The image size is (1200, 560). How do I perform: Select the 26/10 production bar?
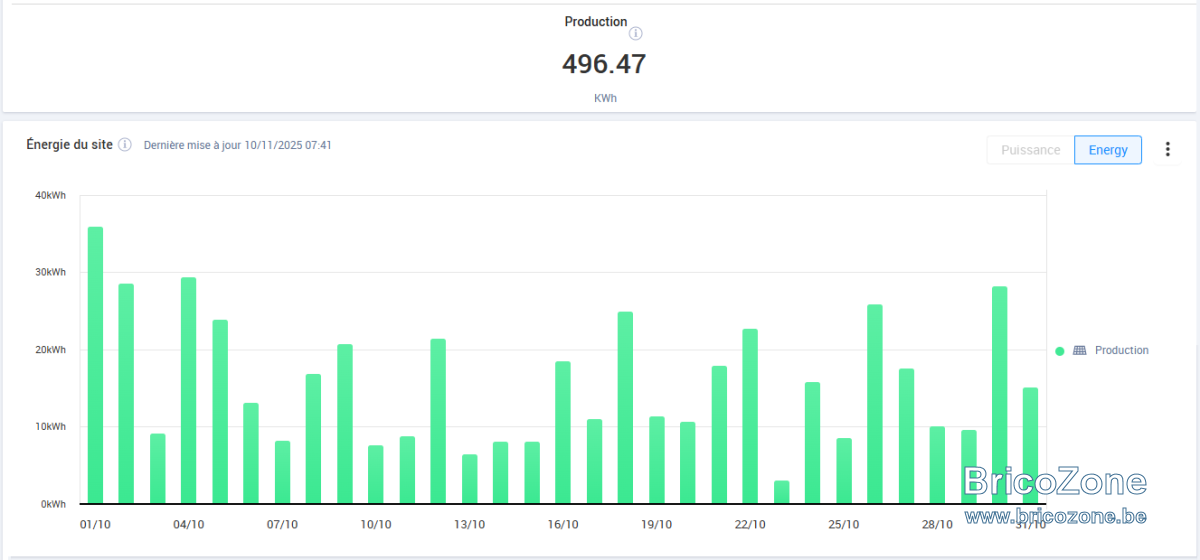(875, 404)
